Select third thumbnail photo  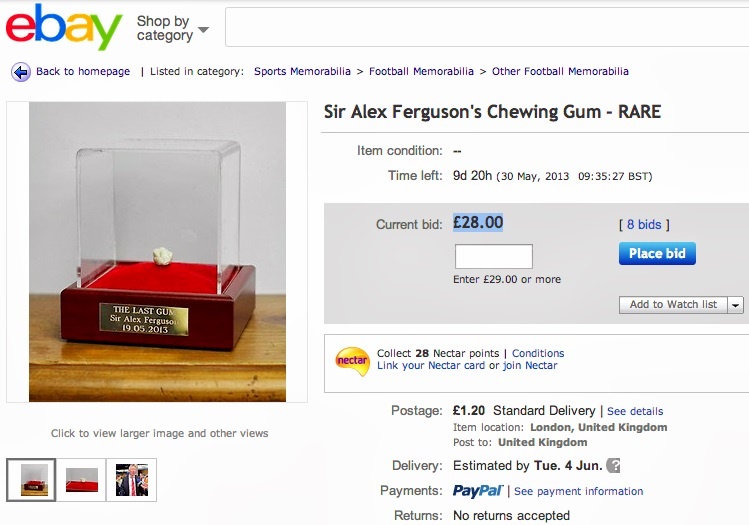pos(132,480)
